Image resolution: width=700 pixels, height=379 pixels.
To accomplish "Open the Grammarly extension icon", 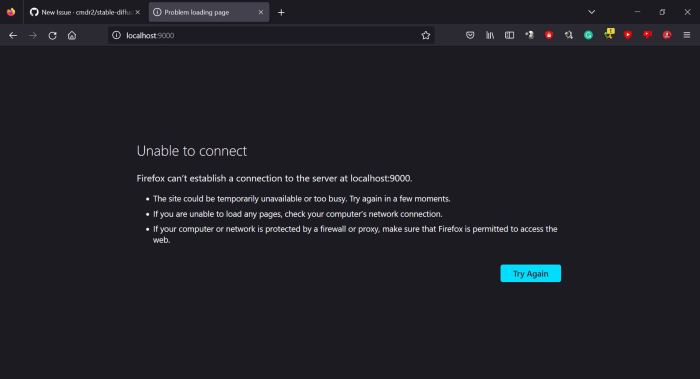I will tap(588, 35).
